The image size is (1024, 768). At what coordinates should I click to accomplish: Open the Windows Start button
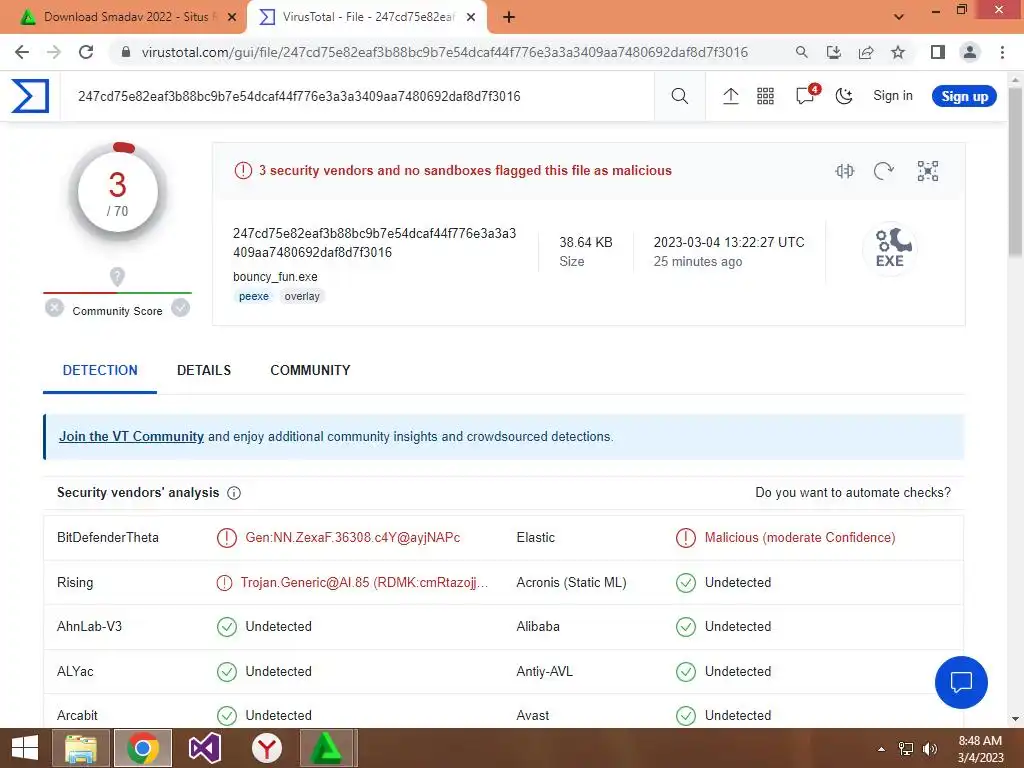click(25, 748)
